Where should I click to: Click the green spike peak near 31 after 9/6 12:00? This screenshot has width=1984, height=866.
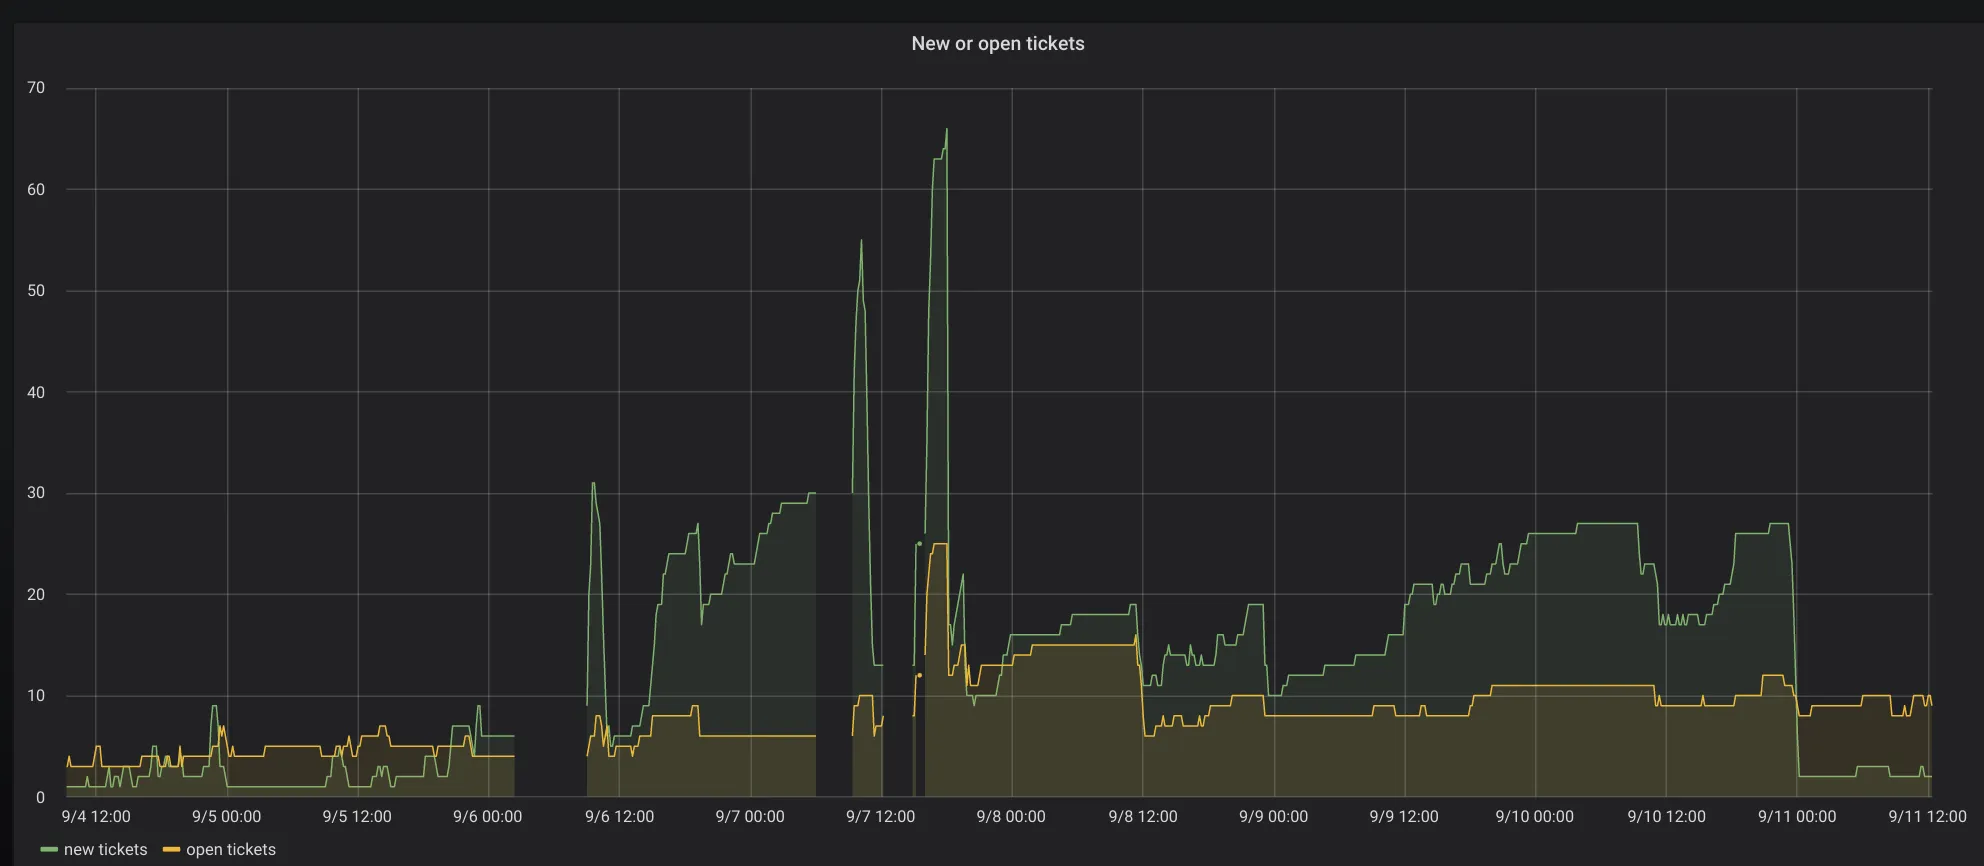coord(593,484)
